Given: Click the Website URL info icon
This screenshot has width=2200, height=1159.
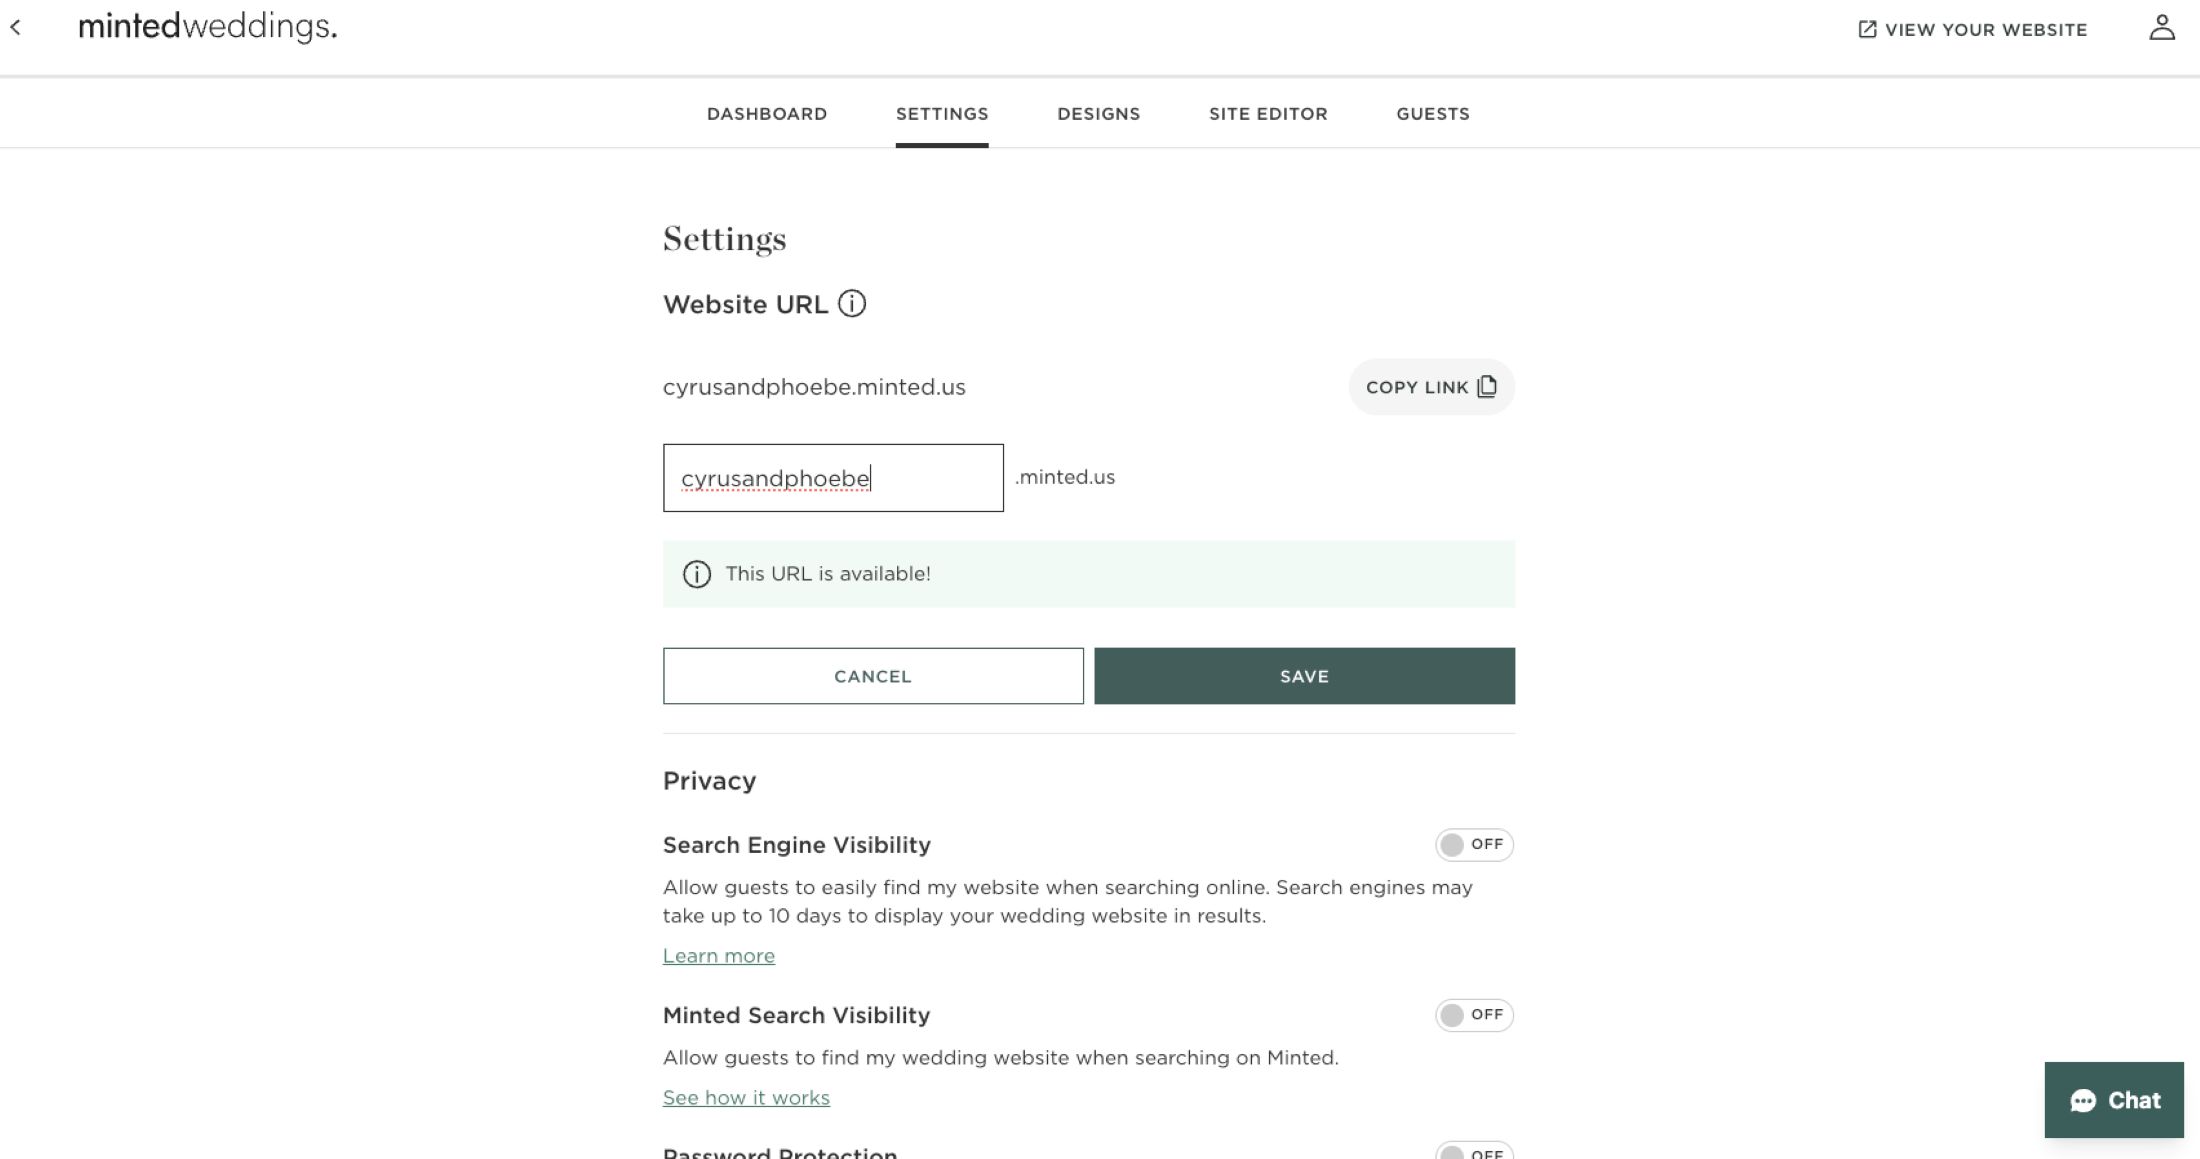Looking at the screenshot, I should 851,304.
